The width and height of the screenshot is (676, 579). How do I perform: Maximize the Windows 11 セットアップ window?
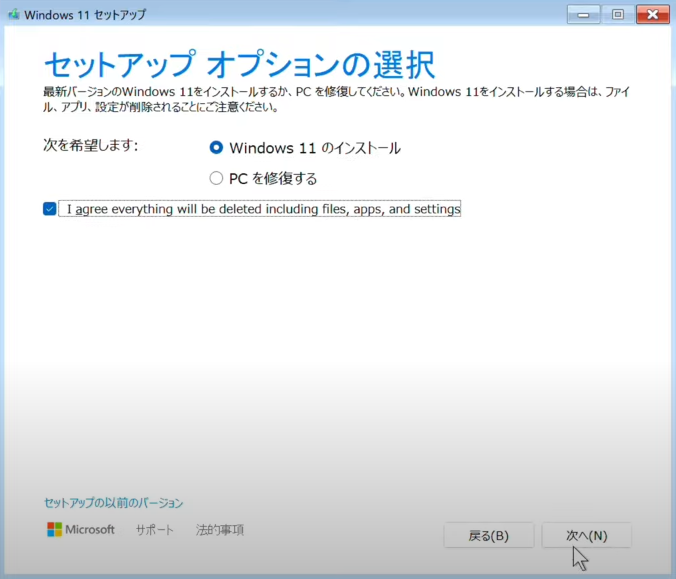pos(618,15)
